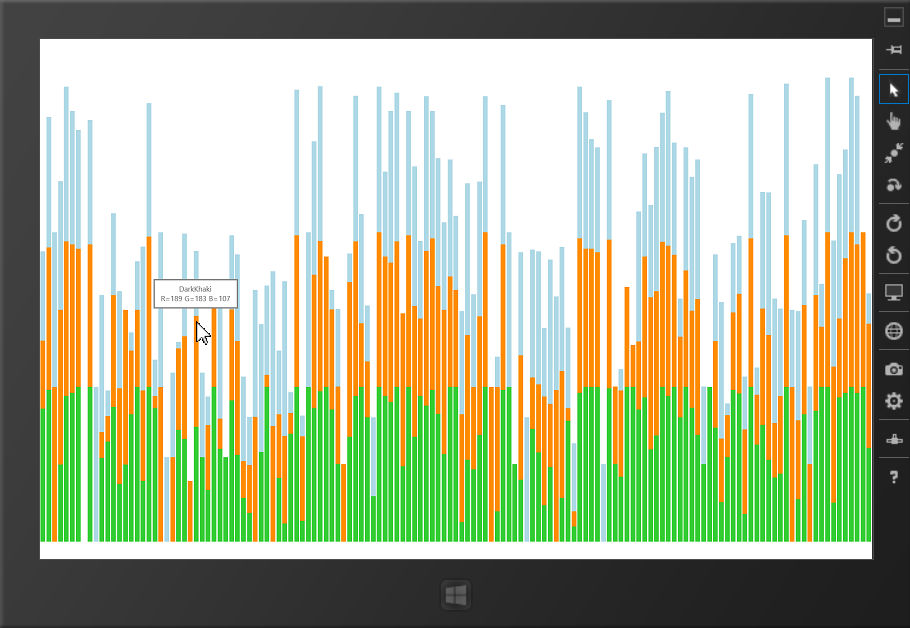Enable rotation touch mode

coord(894,185)
